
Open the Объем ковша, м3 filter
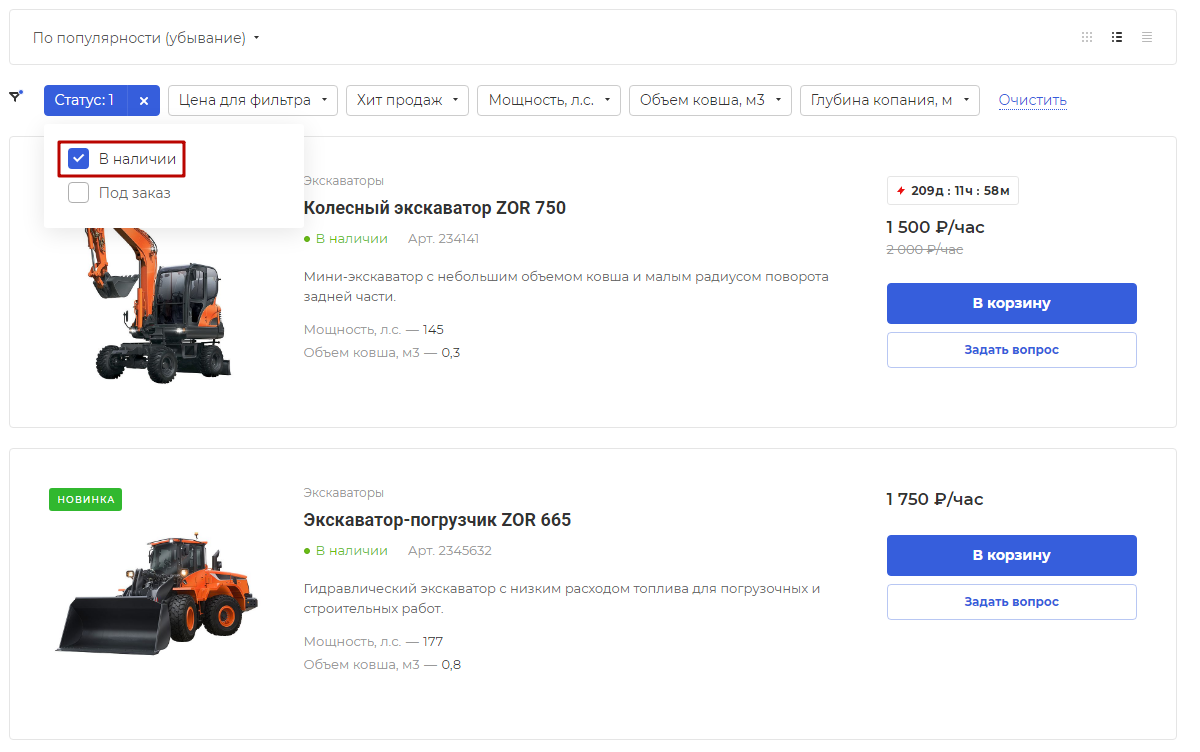point(710,100)
